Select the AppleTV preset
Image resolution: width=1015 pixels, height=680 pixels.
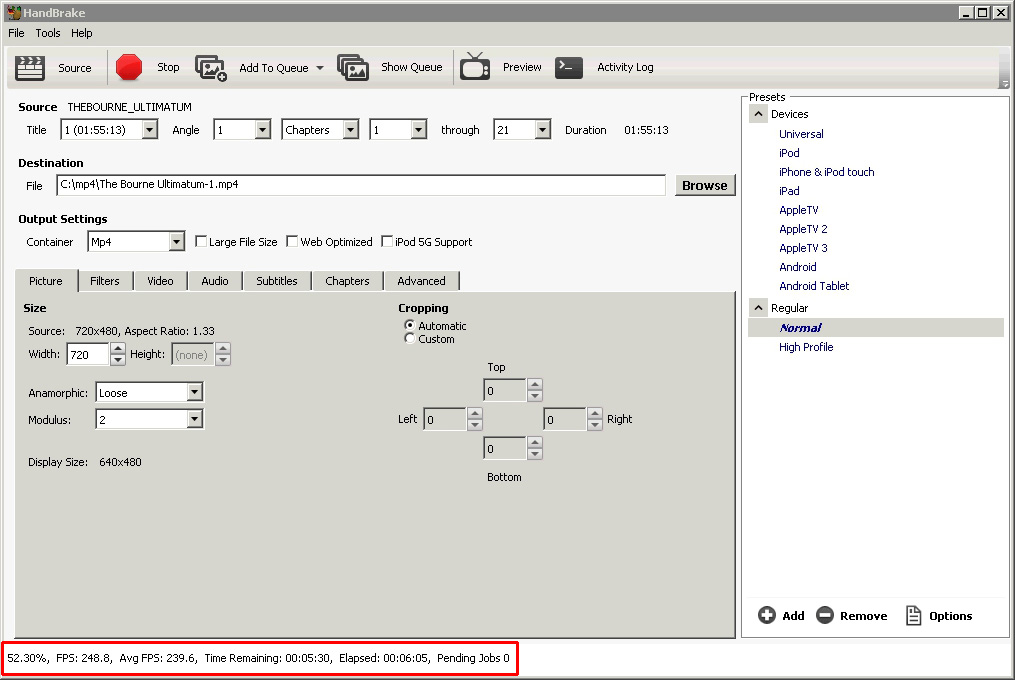click(x=799, y=210)
